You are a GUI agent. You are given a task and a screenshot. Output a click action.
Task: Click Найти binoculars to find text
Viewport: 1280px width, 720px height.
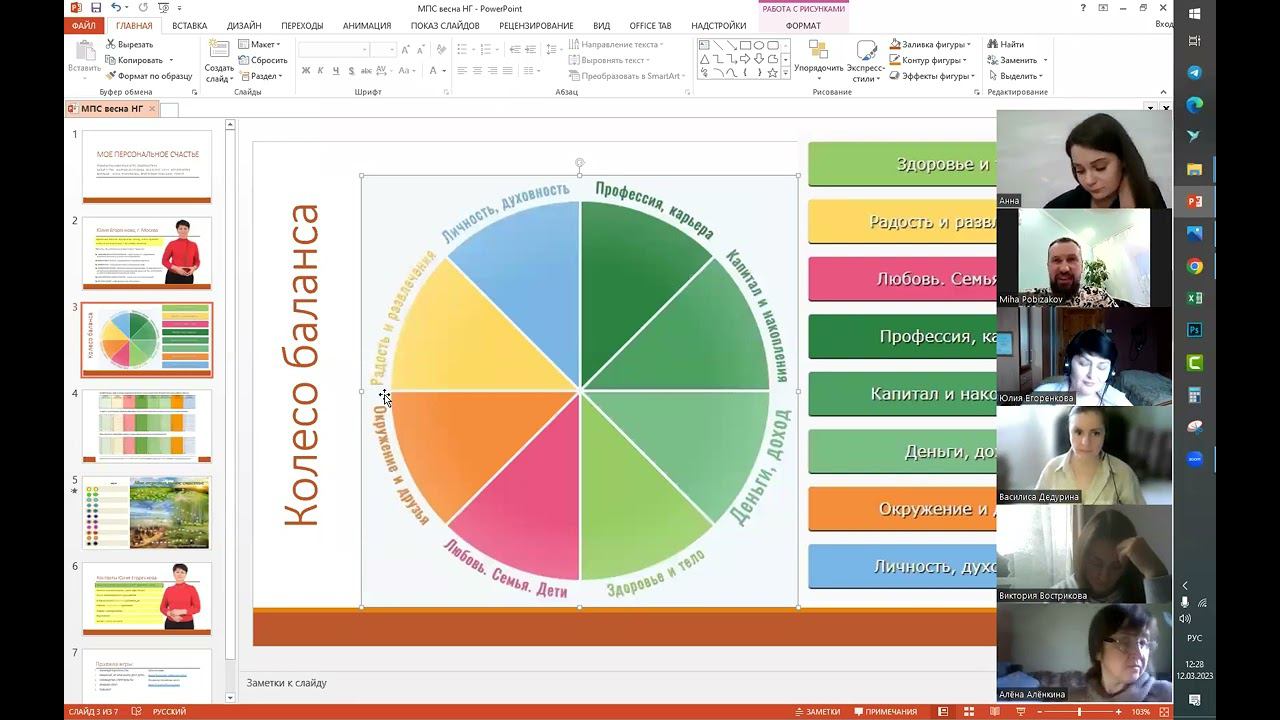1005,44
